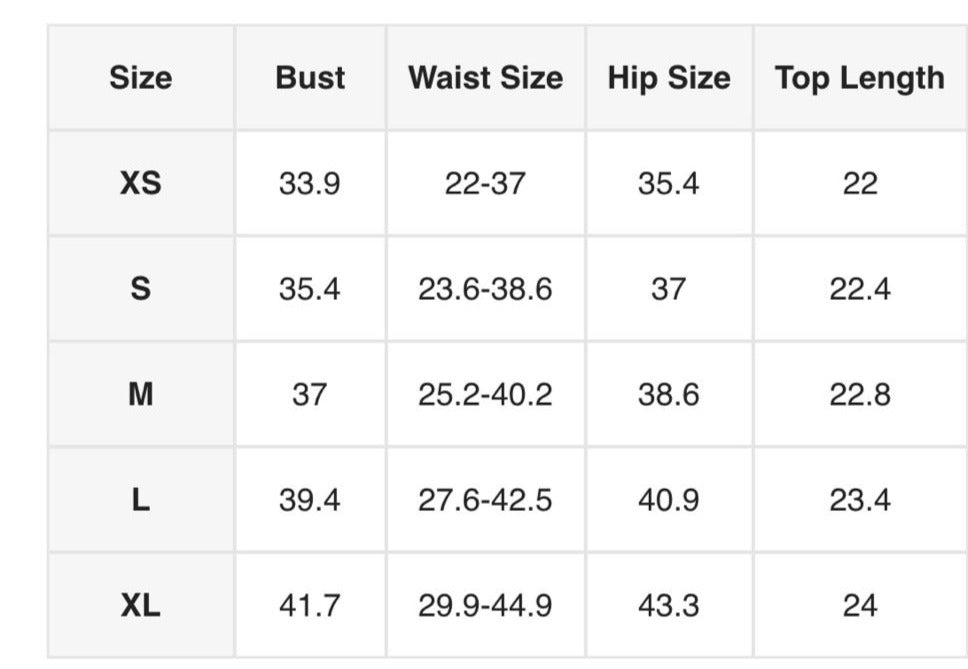Select the S size row label
This screenshot has height=669, width=968.
pos(141,289)
